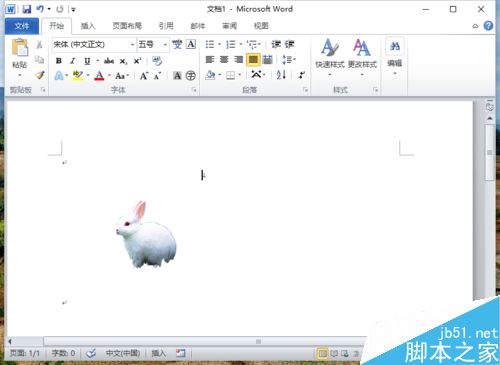Click the 字数: 0 word count
This screenshot has width=500, height=365.
point(63,353)
